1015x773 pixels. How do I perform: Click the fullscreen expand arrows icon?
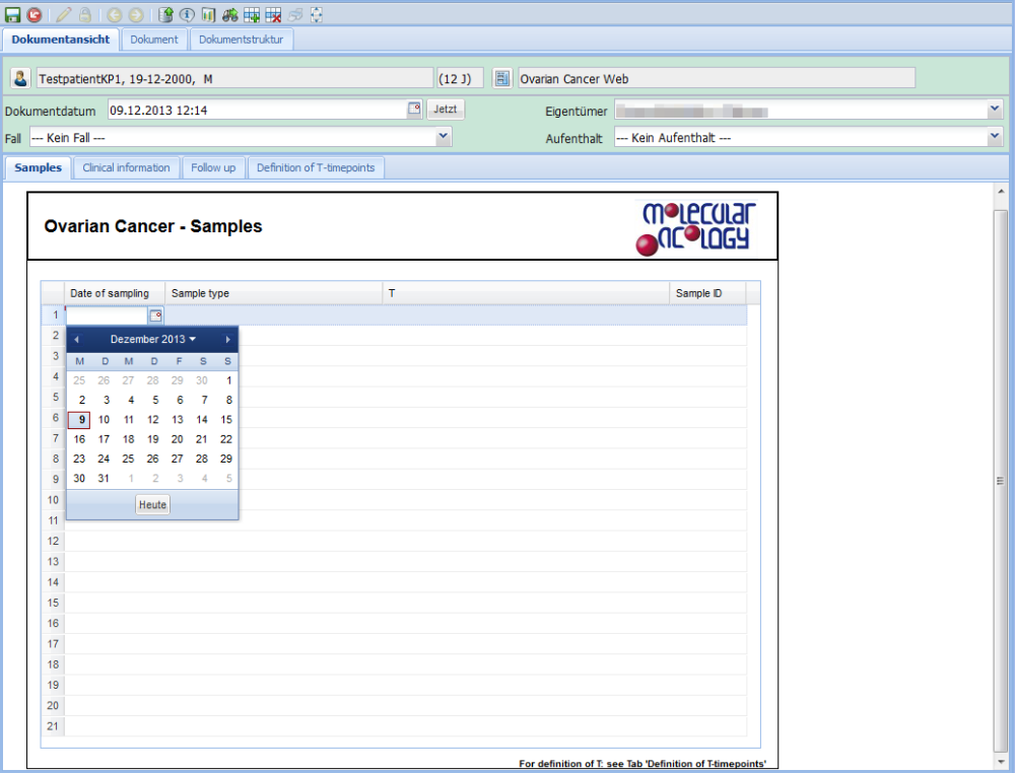[x=317, y=15]
